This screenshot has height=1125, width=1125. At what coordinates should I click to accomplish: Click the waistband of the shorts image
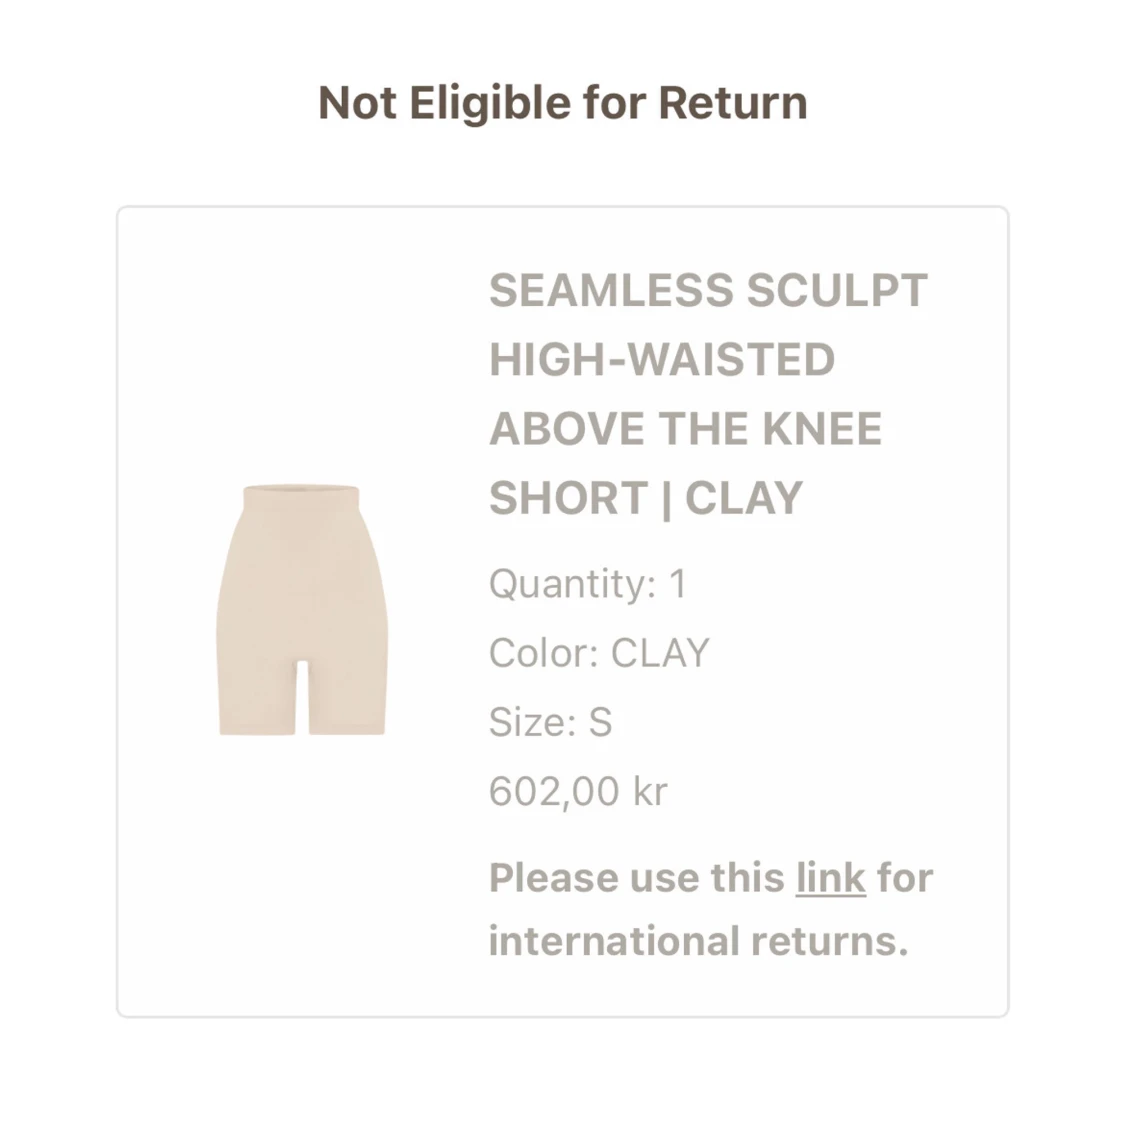click(x=301, y=496)
